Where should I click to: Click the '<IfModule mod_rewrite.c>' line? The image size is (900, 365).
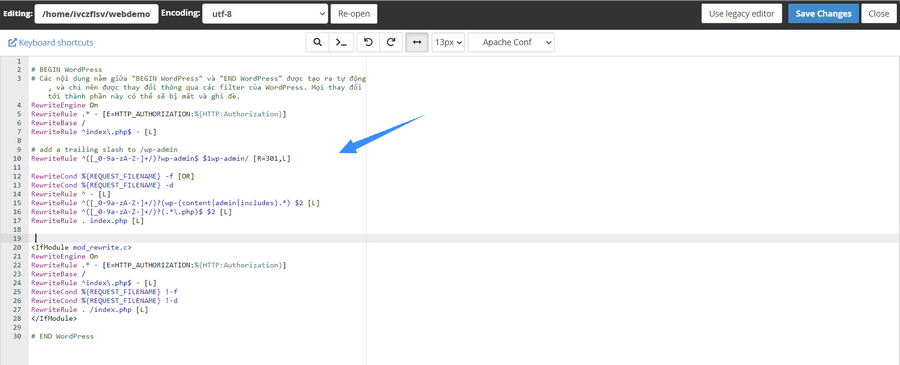(82, 247)
